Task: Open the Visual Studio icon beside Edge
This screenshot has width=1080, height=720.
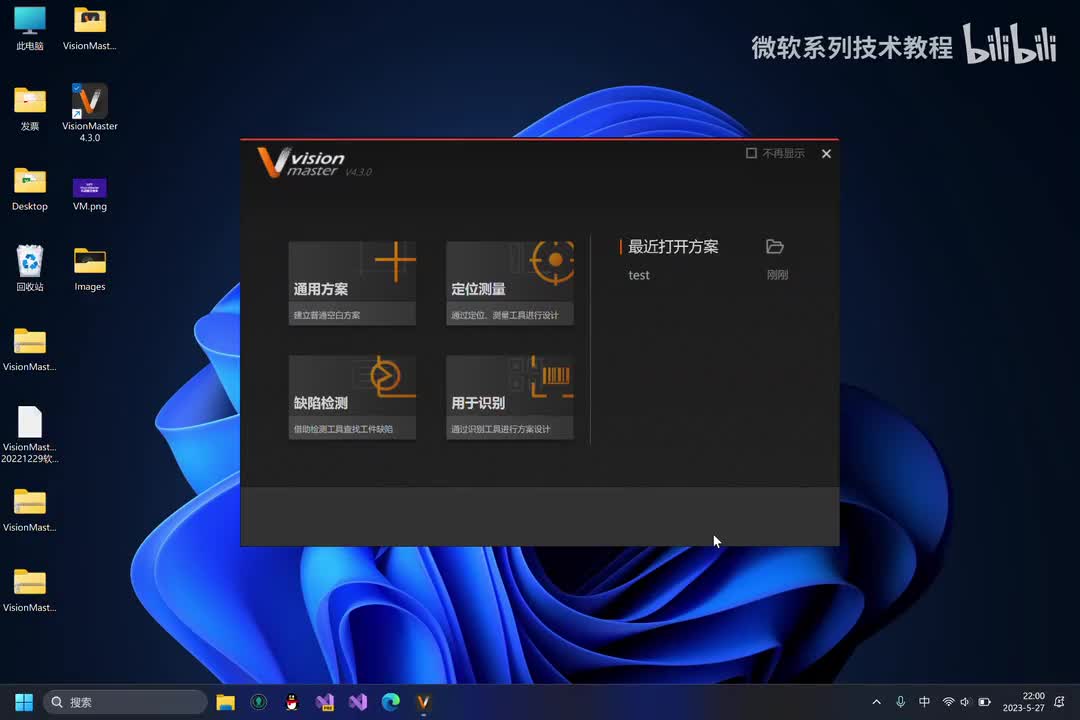Action: point(357,702)
